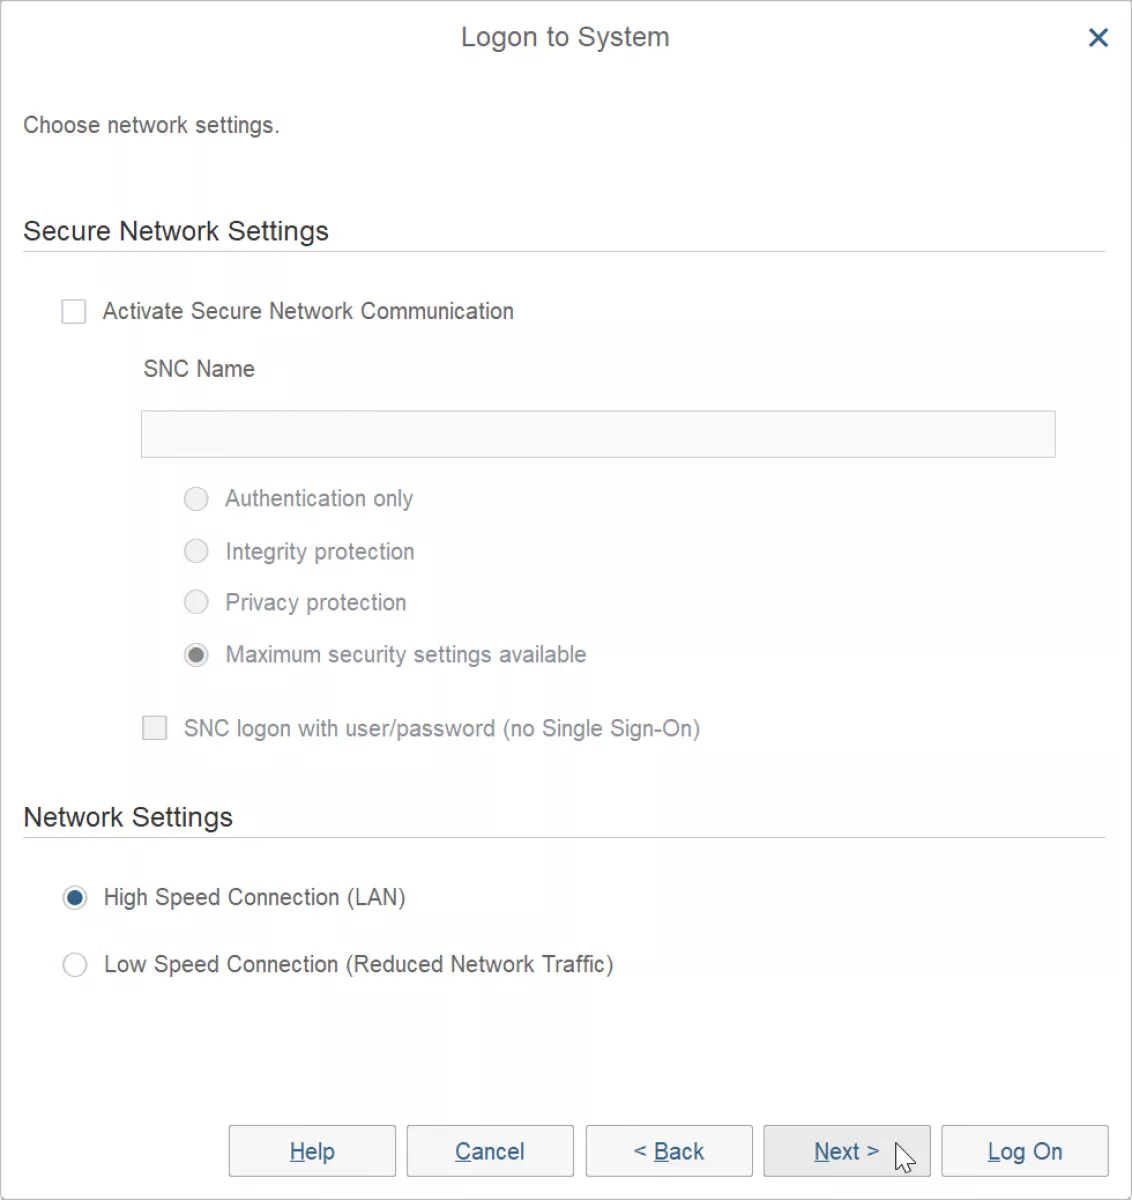
Task: Select Maximum security settings available option
Action: (196, 655)
